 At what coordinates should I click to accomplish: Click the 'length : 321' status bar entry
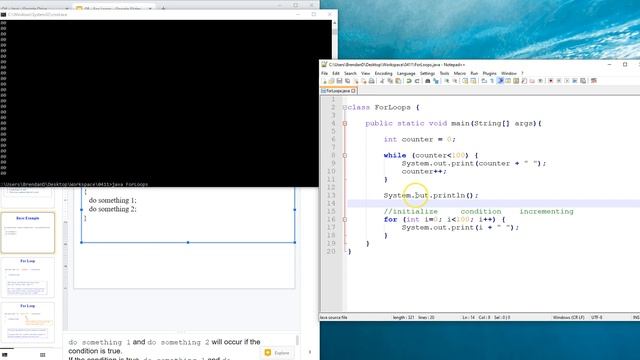403,317
